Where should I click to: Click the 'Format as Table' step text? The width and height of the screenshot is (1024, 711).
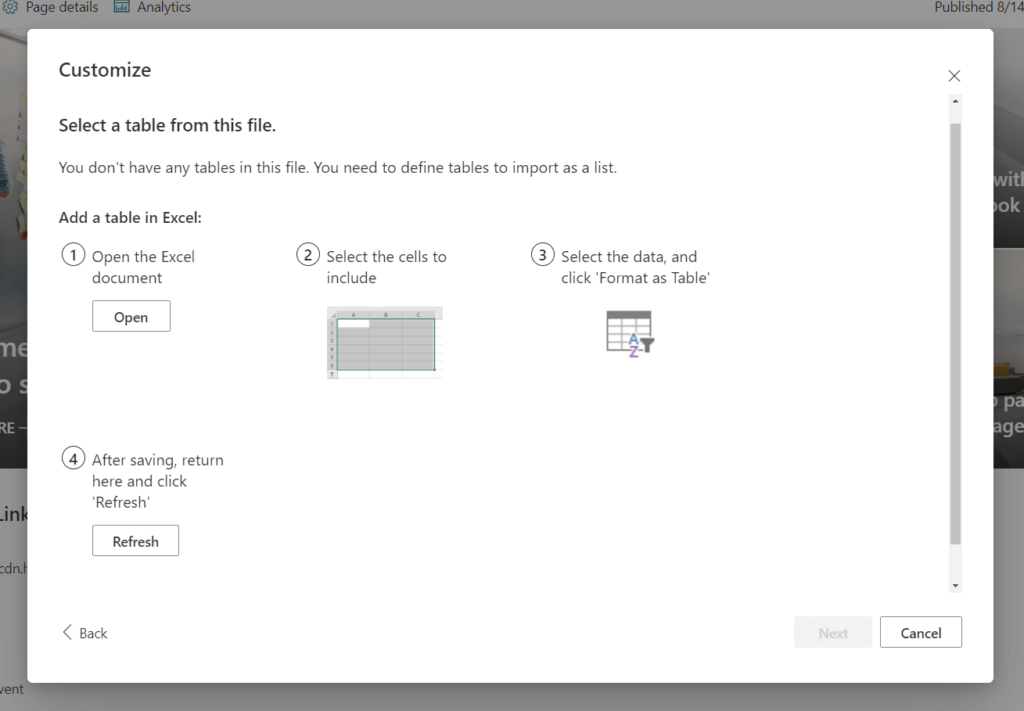(635, 267)
